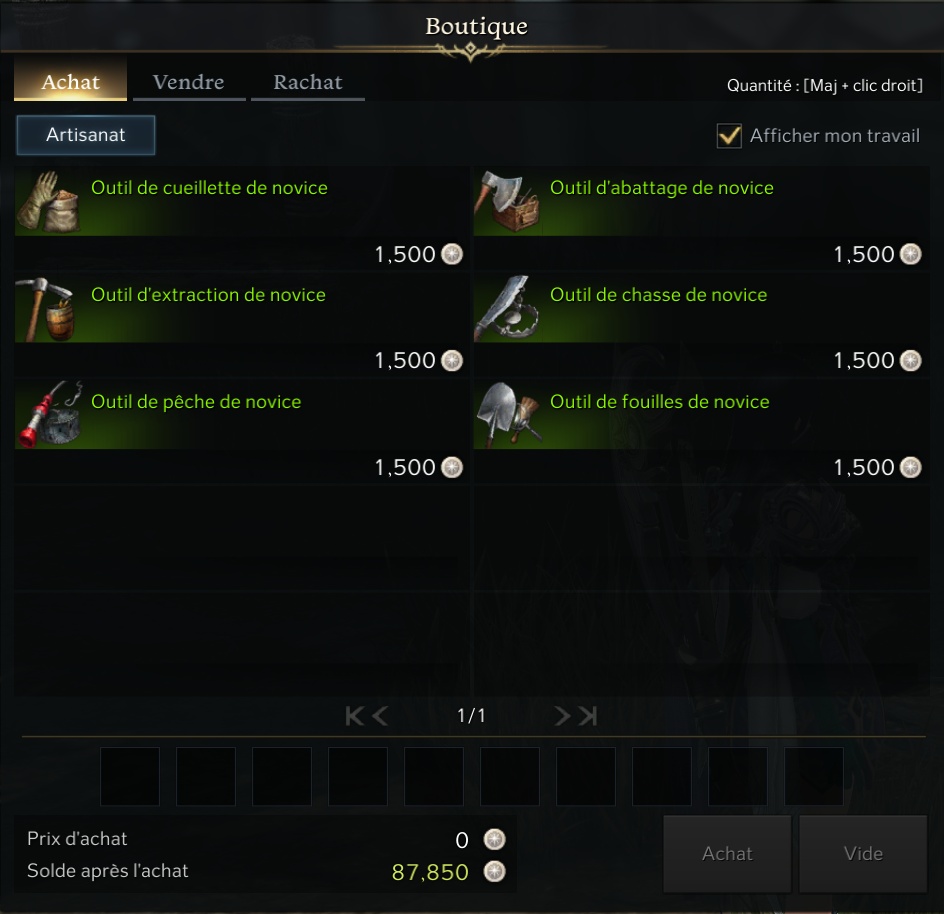Toggle the Afficher mon travail checkbox
This screenshot has width=944, height=914.
click(729, 135)
